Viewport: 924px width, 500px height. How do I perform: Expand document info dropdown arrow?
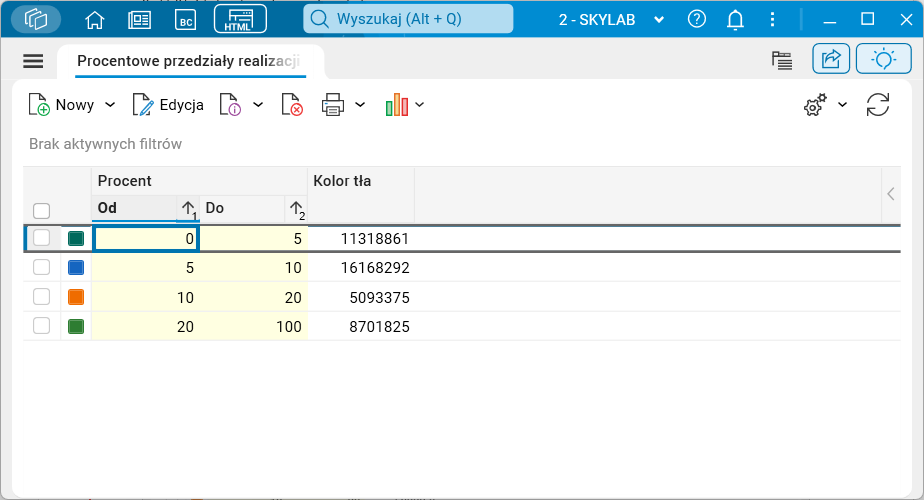(x=258, y=105)
